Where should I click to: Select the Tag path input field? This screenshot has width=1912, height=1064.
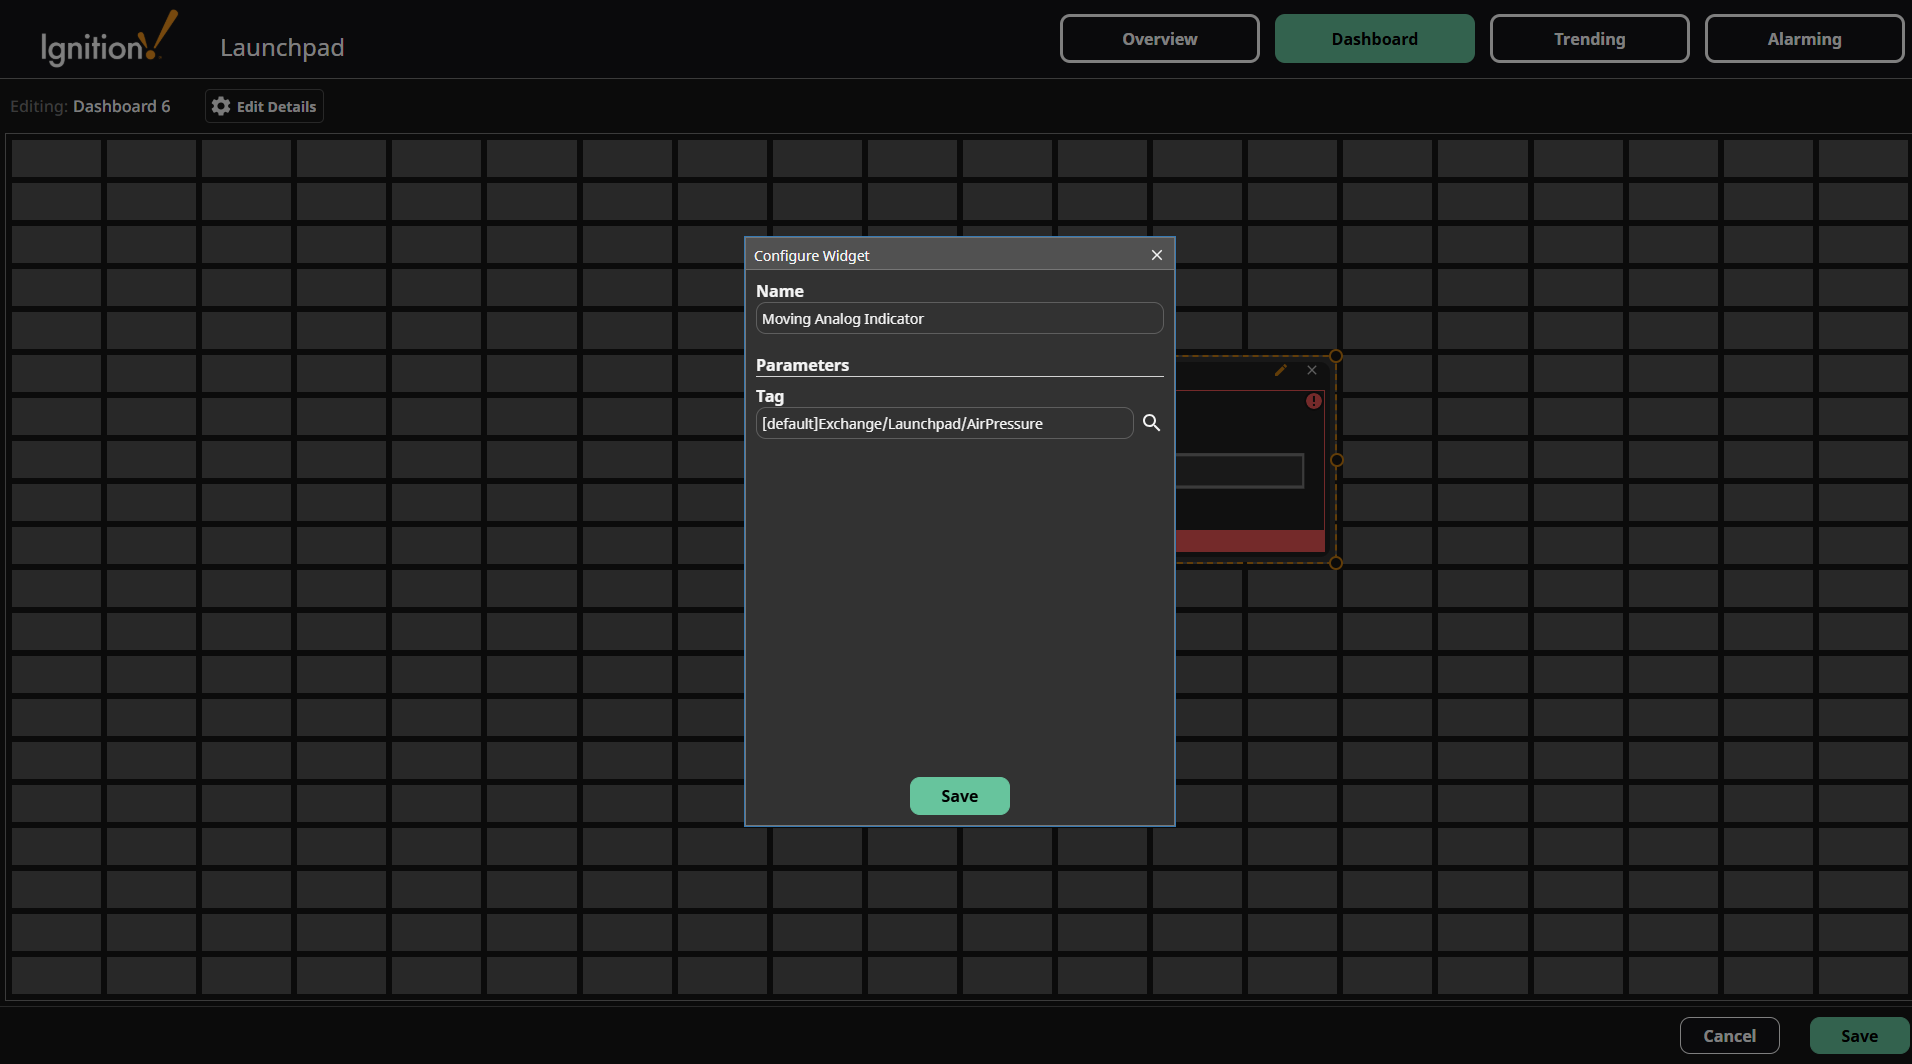pos(944,423)
